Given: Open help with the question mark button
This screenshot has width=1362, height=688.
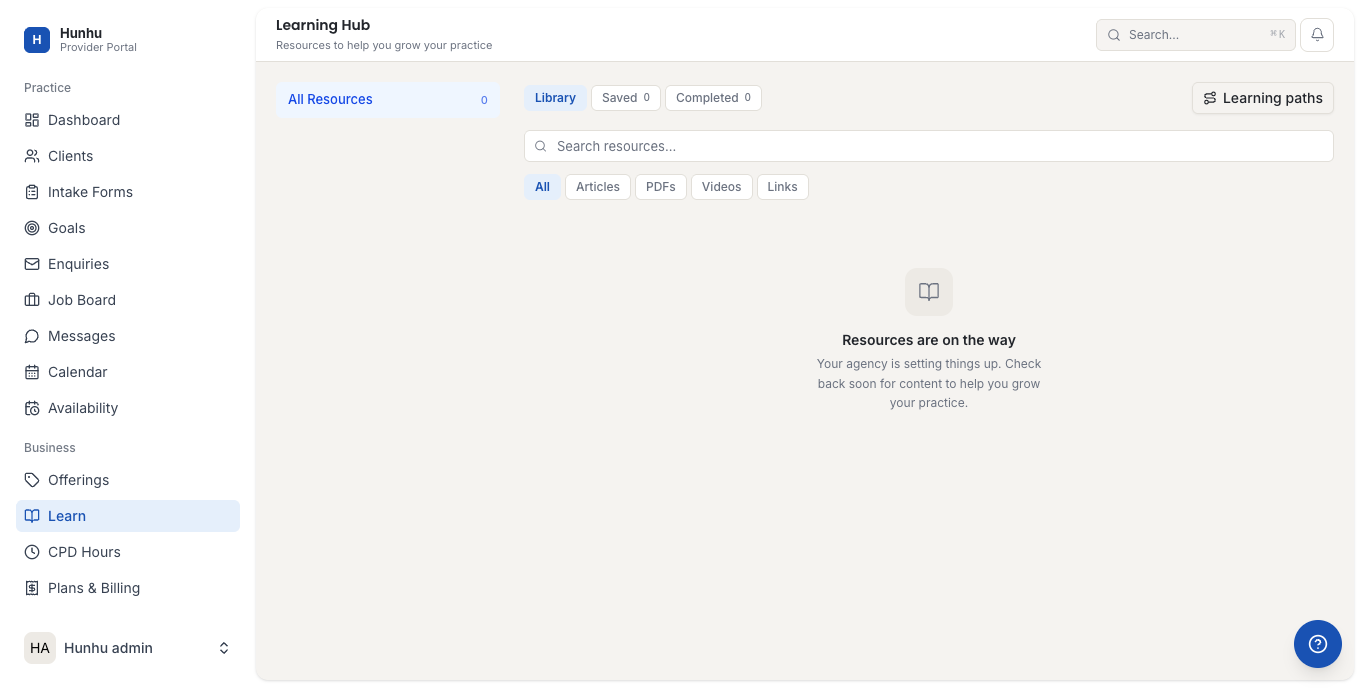Looking at the screenshot, I should point(1318,644).
